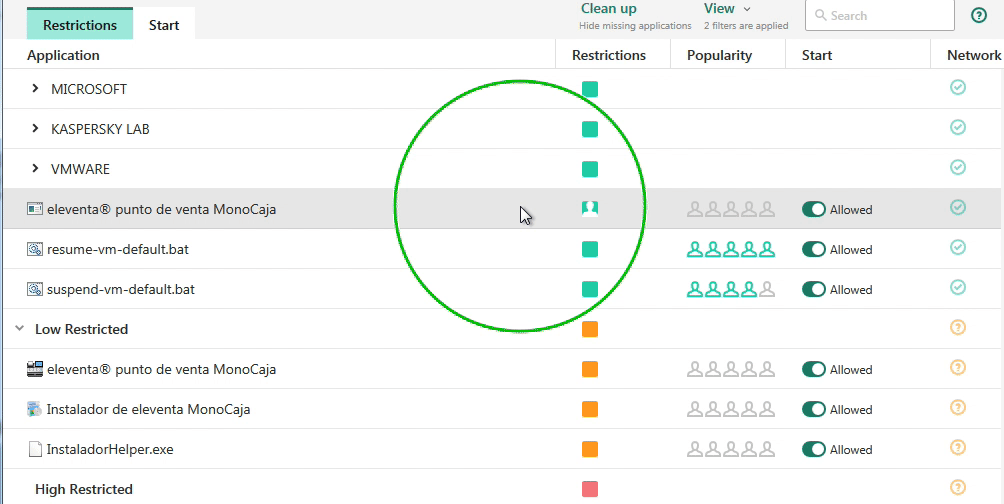Toggle Start switch for Instalador de eleventa MonoCaja
1004x504 pixels.
tap(814, 409)
